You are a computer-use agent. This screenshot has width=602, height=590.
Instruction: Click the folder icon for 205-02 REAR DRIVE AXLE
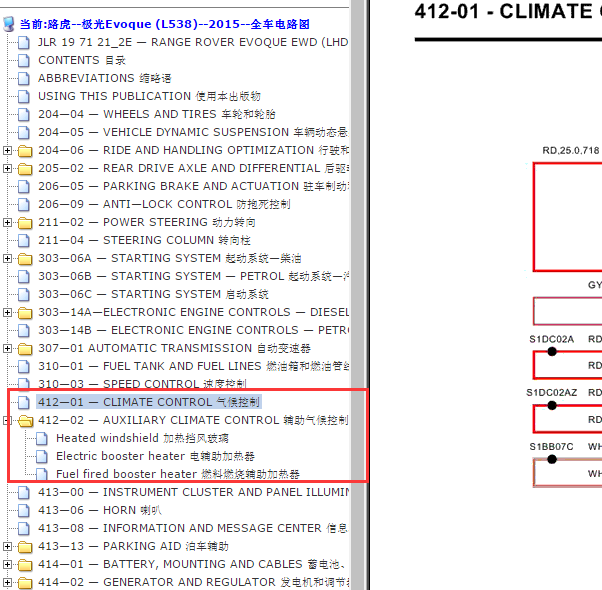click(25, 169)
